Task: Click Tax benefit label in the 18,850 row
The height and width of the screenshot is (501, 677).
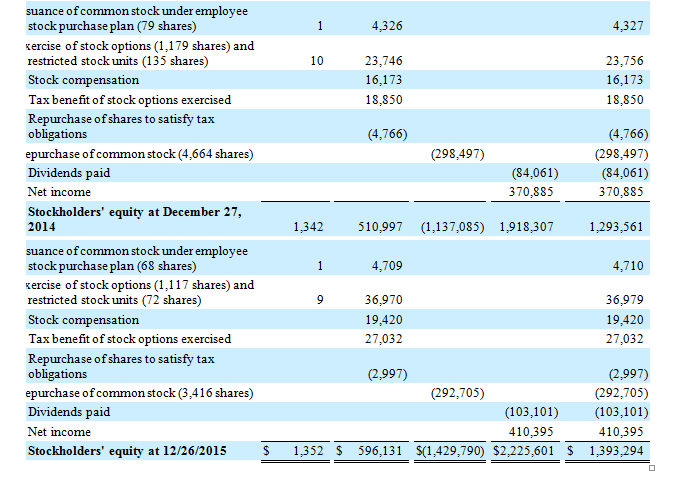Action: click(x=130, y=100)
